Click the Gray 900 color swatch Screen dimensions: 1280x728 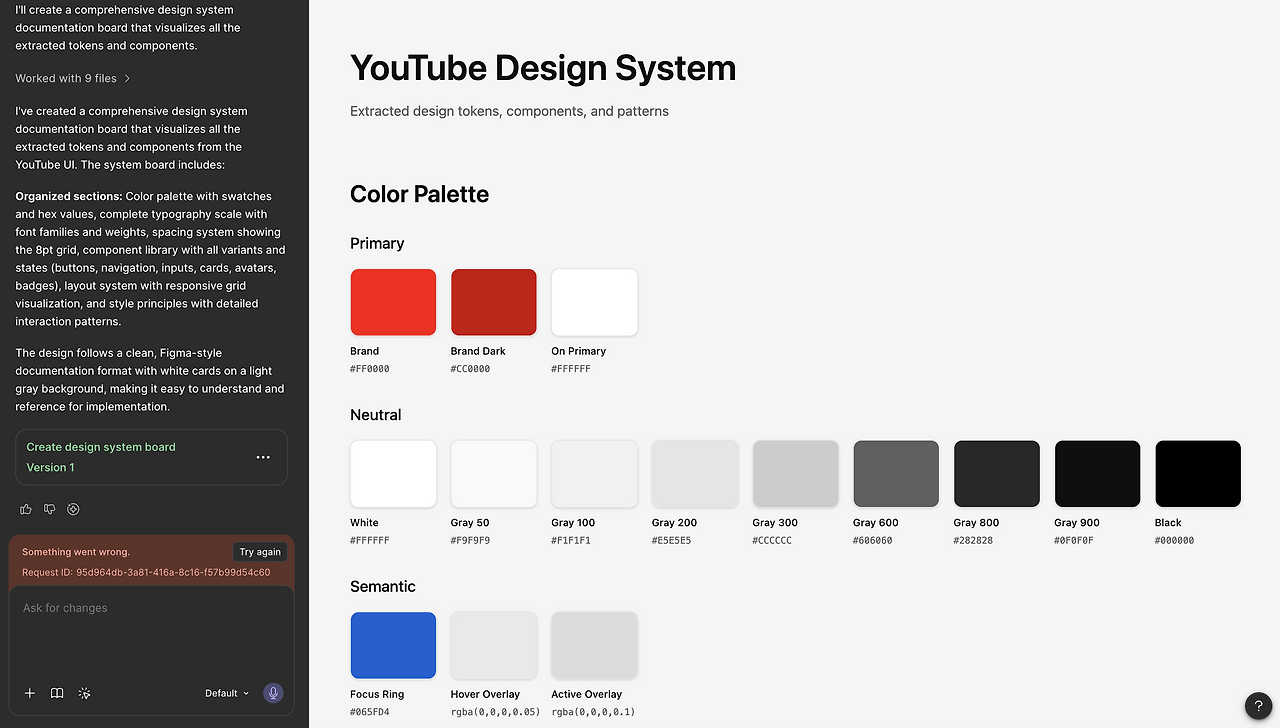point(1097,474)
